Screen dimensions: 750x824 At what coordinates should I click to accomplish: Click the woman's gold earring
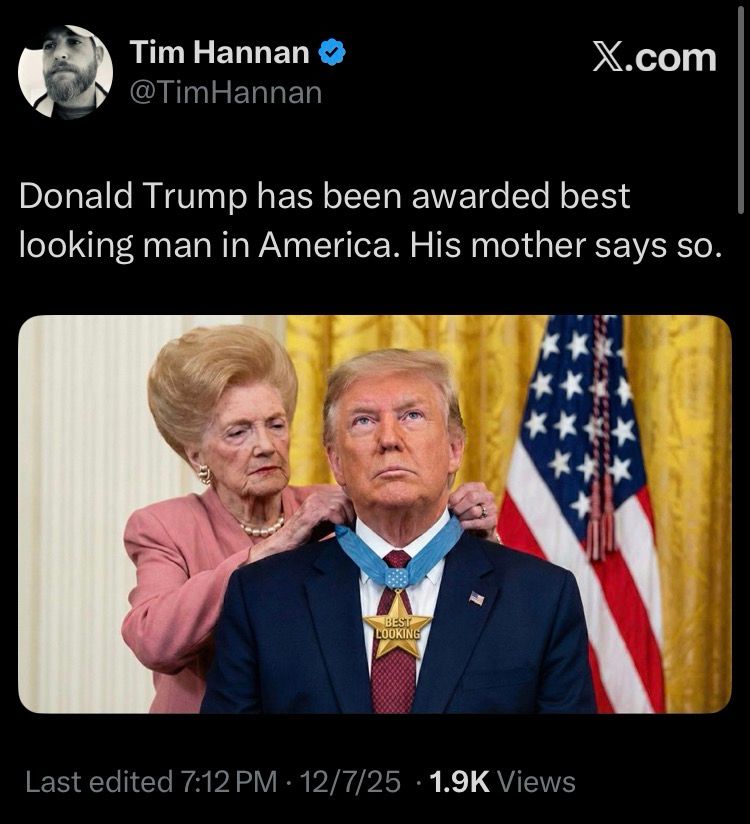[204, 475]
